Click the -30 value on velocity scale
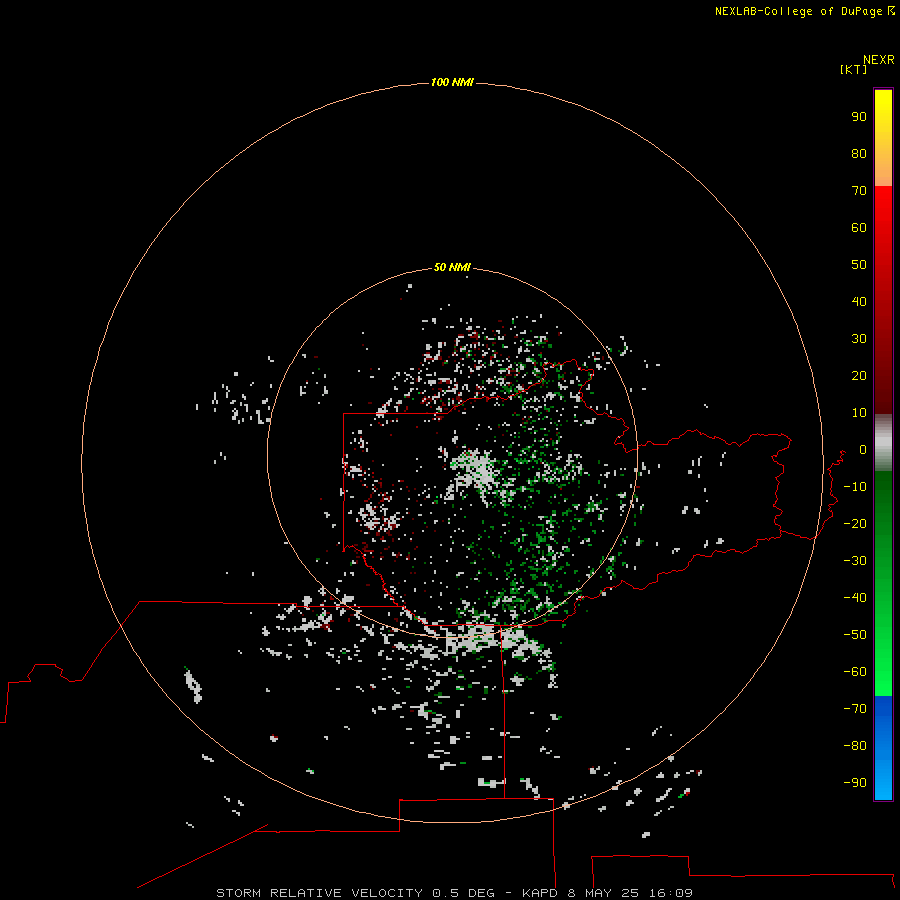This screenshot has height=900, width=900. [855, 561]
